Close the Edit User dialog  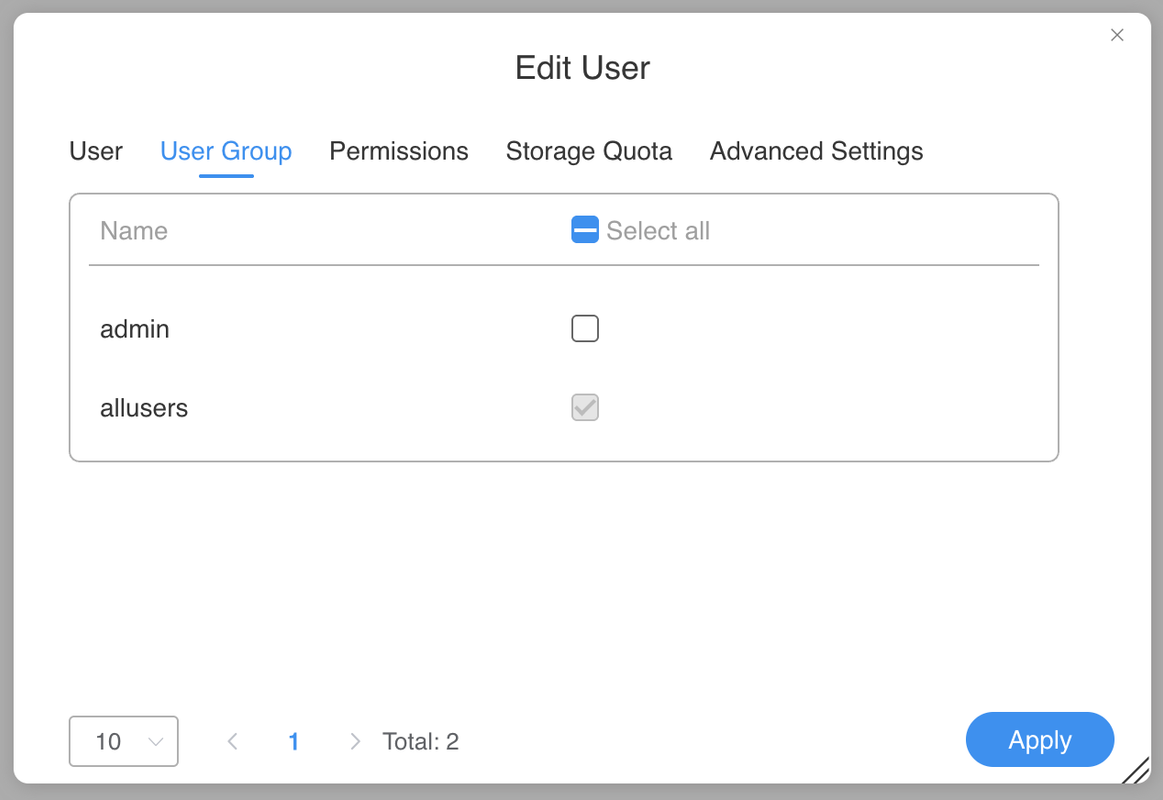pyautogui.click(x=1117, y=35)
